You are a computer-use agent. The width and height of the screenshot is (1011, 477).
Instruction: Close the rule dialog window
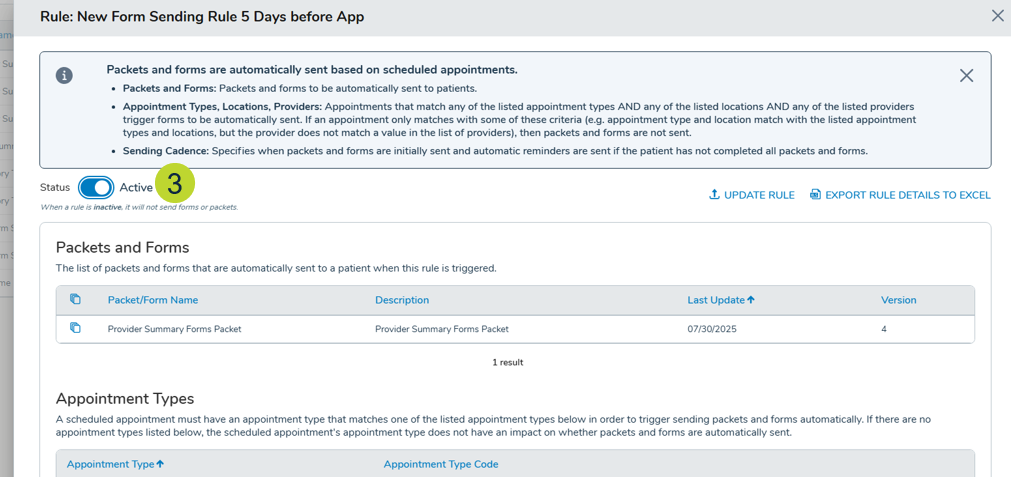pos(997,16)
